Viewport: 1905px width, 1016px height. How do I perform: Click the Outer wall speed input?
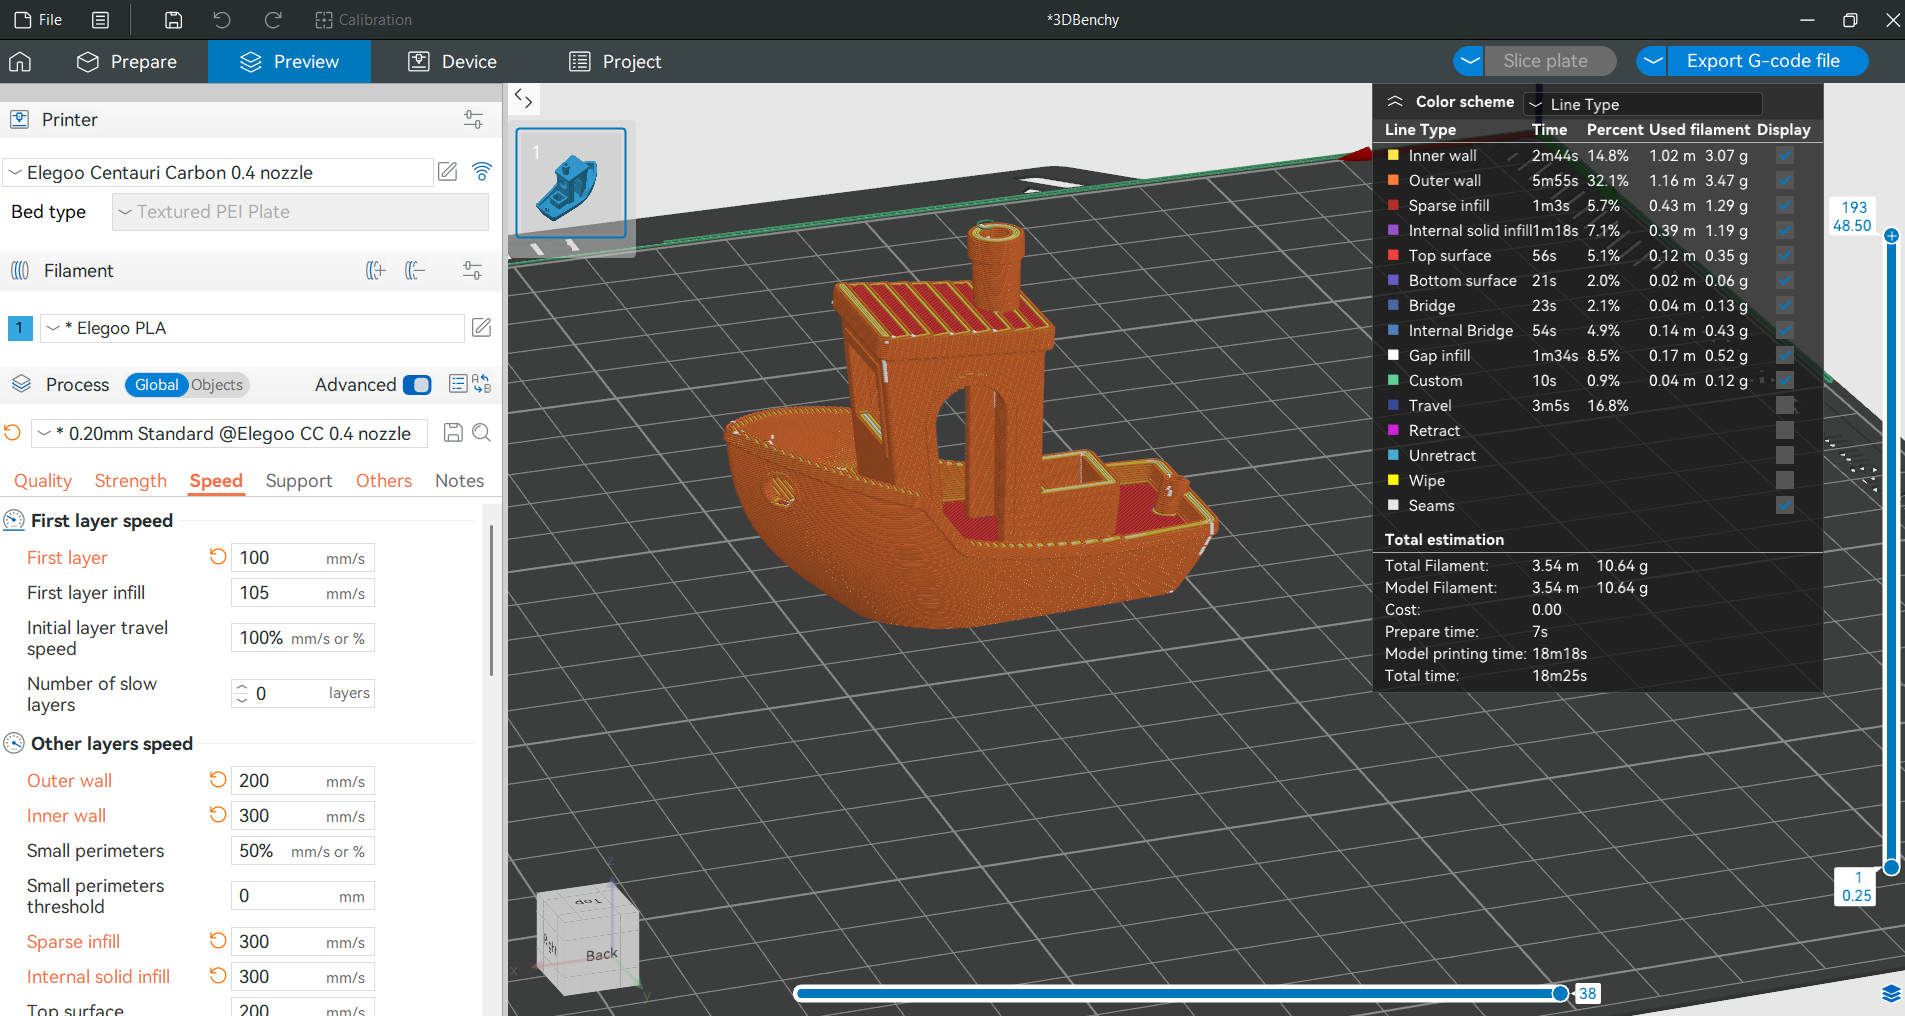[303, 781]
